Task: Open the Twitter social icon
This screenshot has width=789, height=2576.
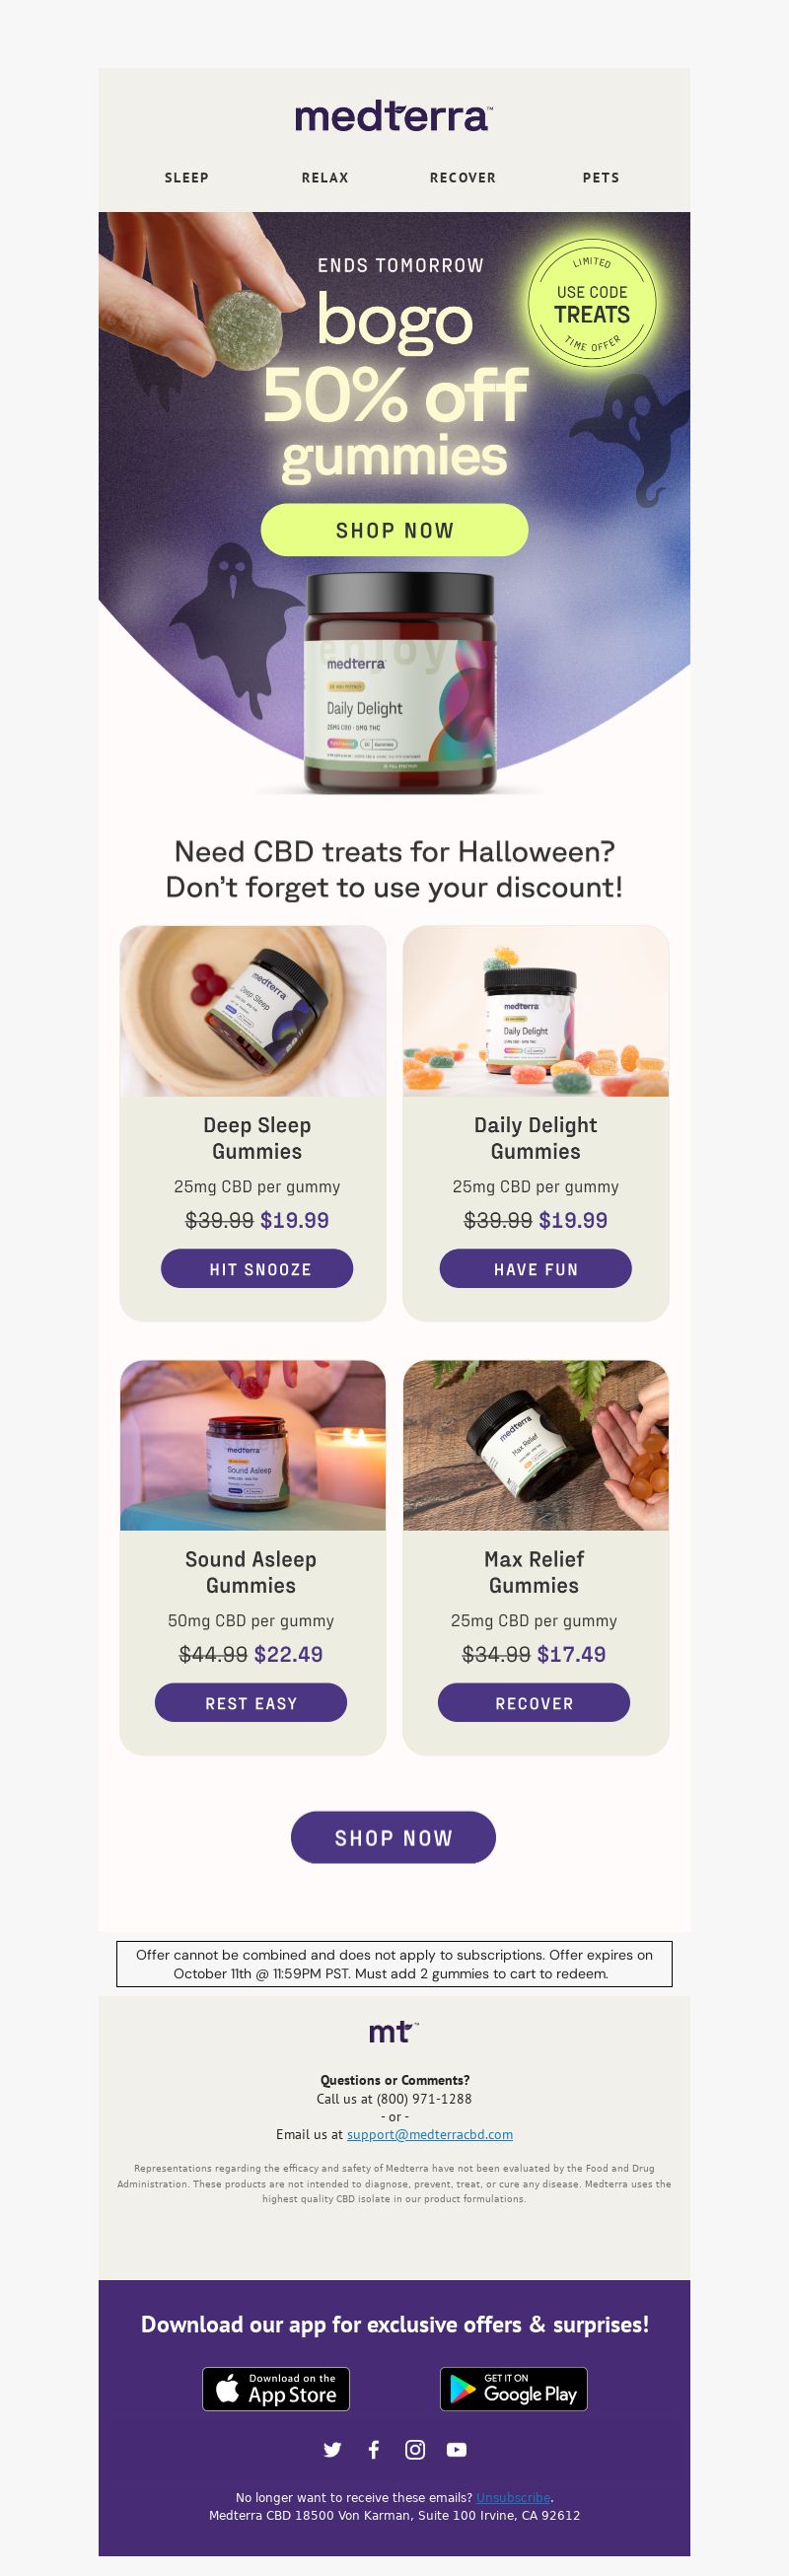Action: 332,2449
